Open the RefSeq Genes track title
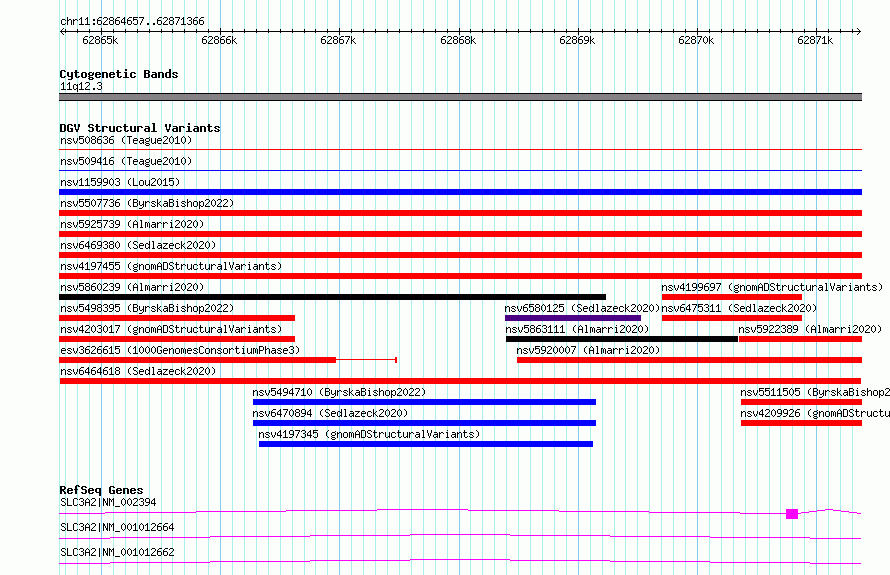Screen dimensions: 890x575 click(101, 490)
